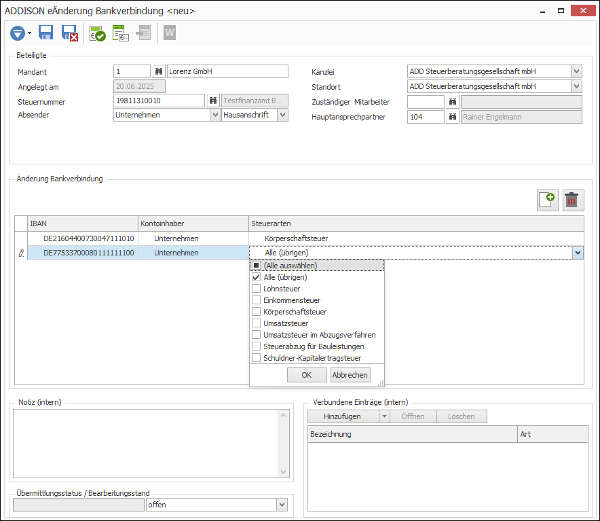Delete bank connection with trash icon
600x521 pixels.
pos(573,200)
